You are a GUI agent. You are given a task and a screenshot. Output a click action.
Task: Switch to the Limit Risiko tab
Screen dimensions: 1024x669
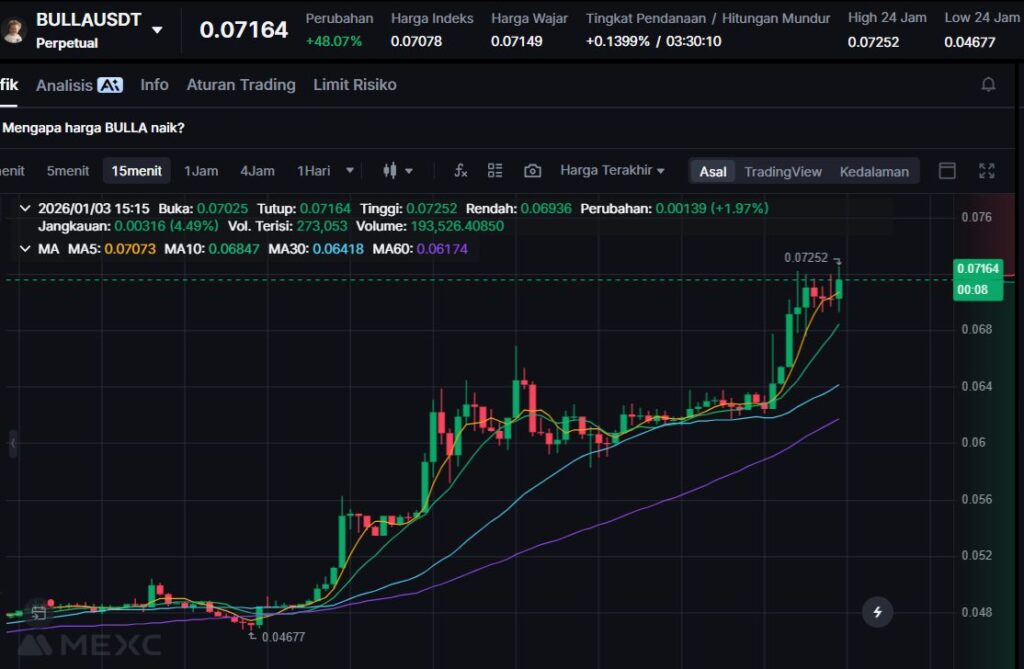355,85
